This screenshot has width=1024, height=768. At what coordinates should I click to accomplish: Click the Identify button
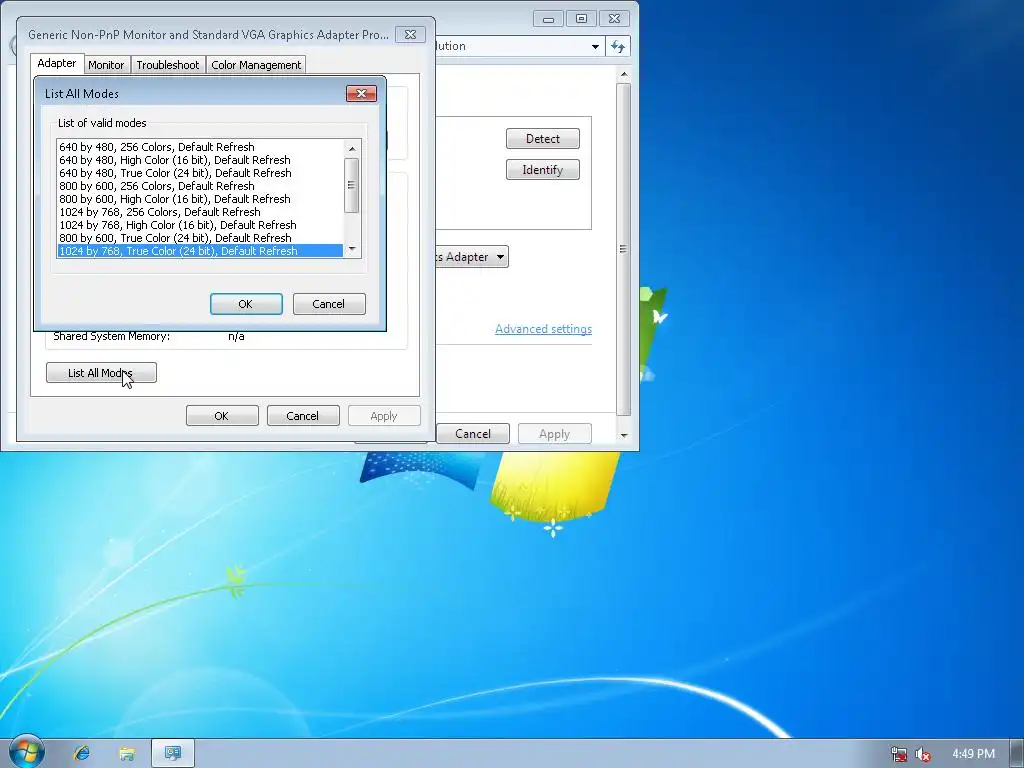543,170
